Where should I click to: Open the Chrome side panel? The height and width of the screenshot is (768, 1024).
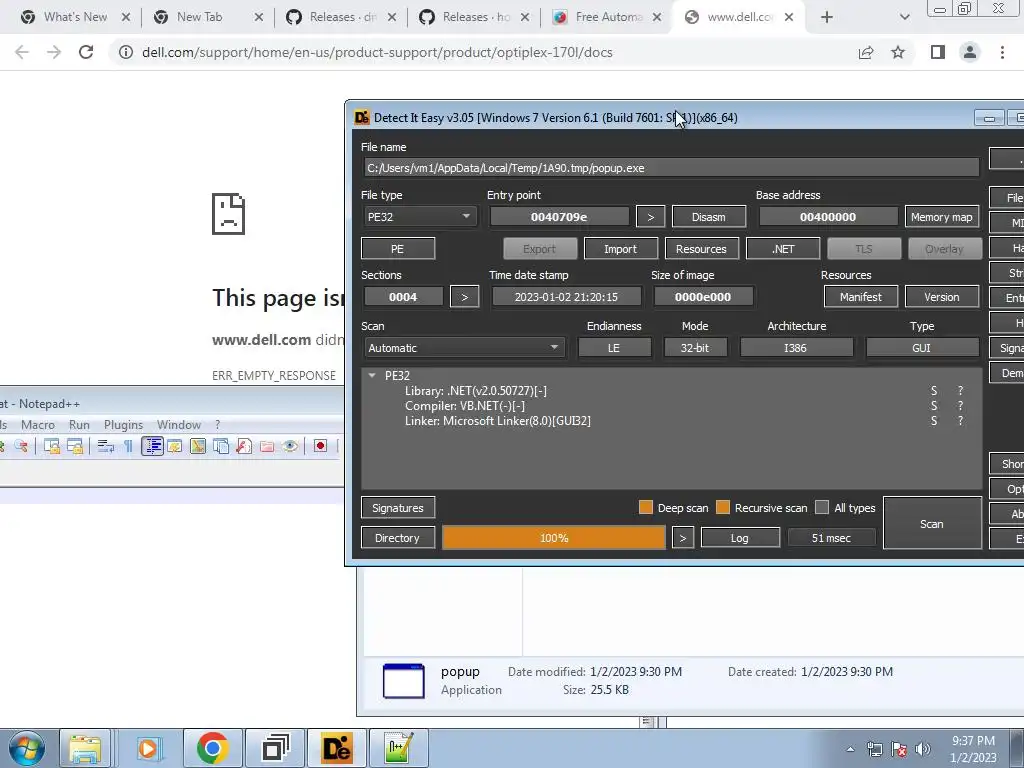(x=938, y=52)
